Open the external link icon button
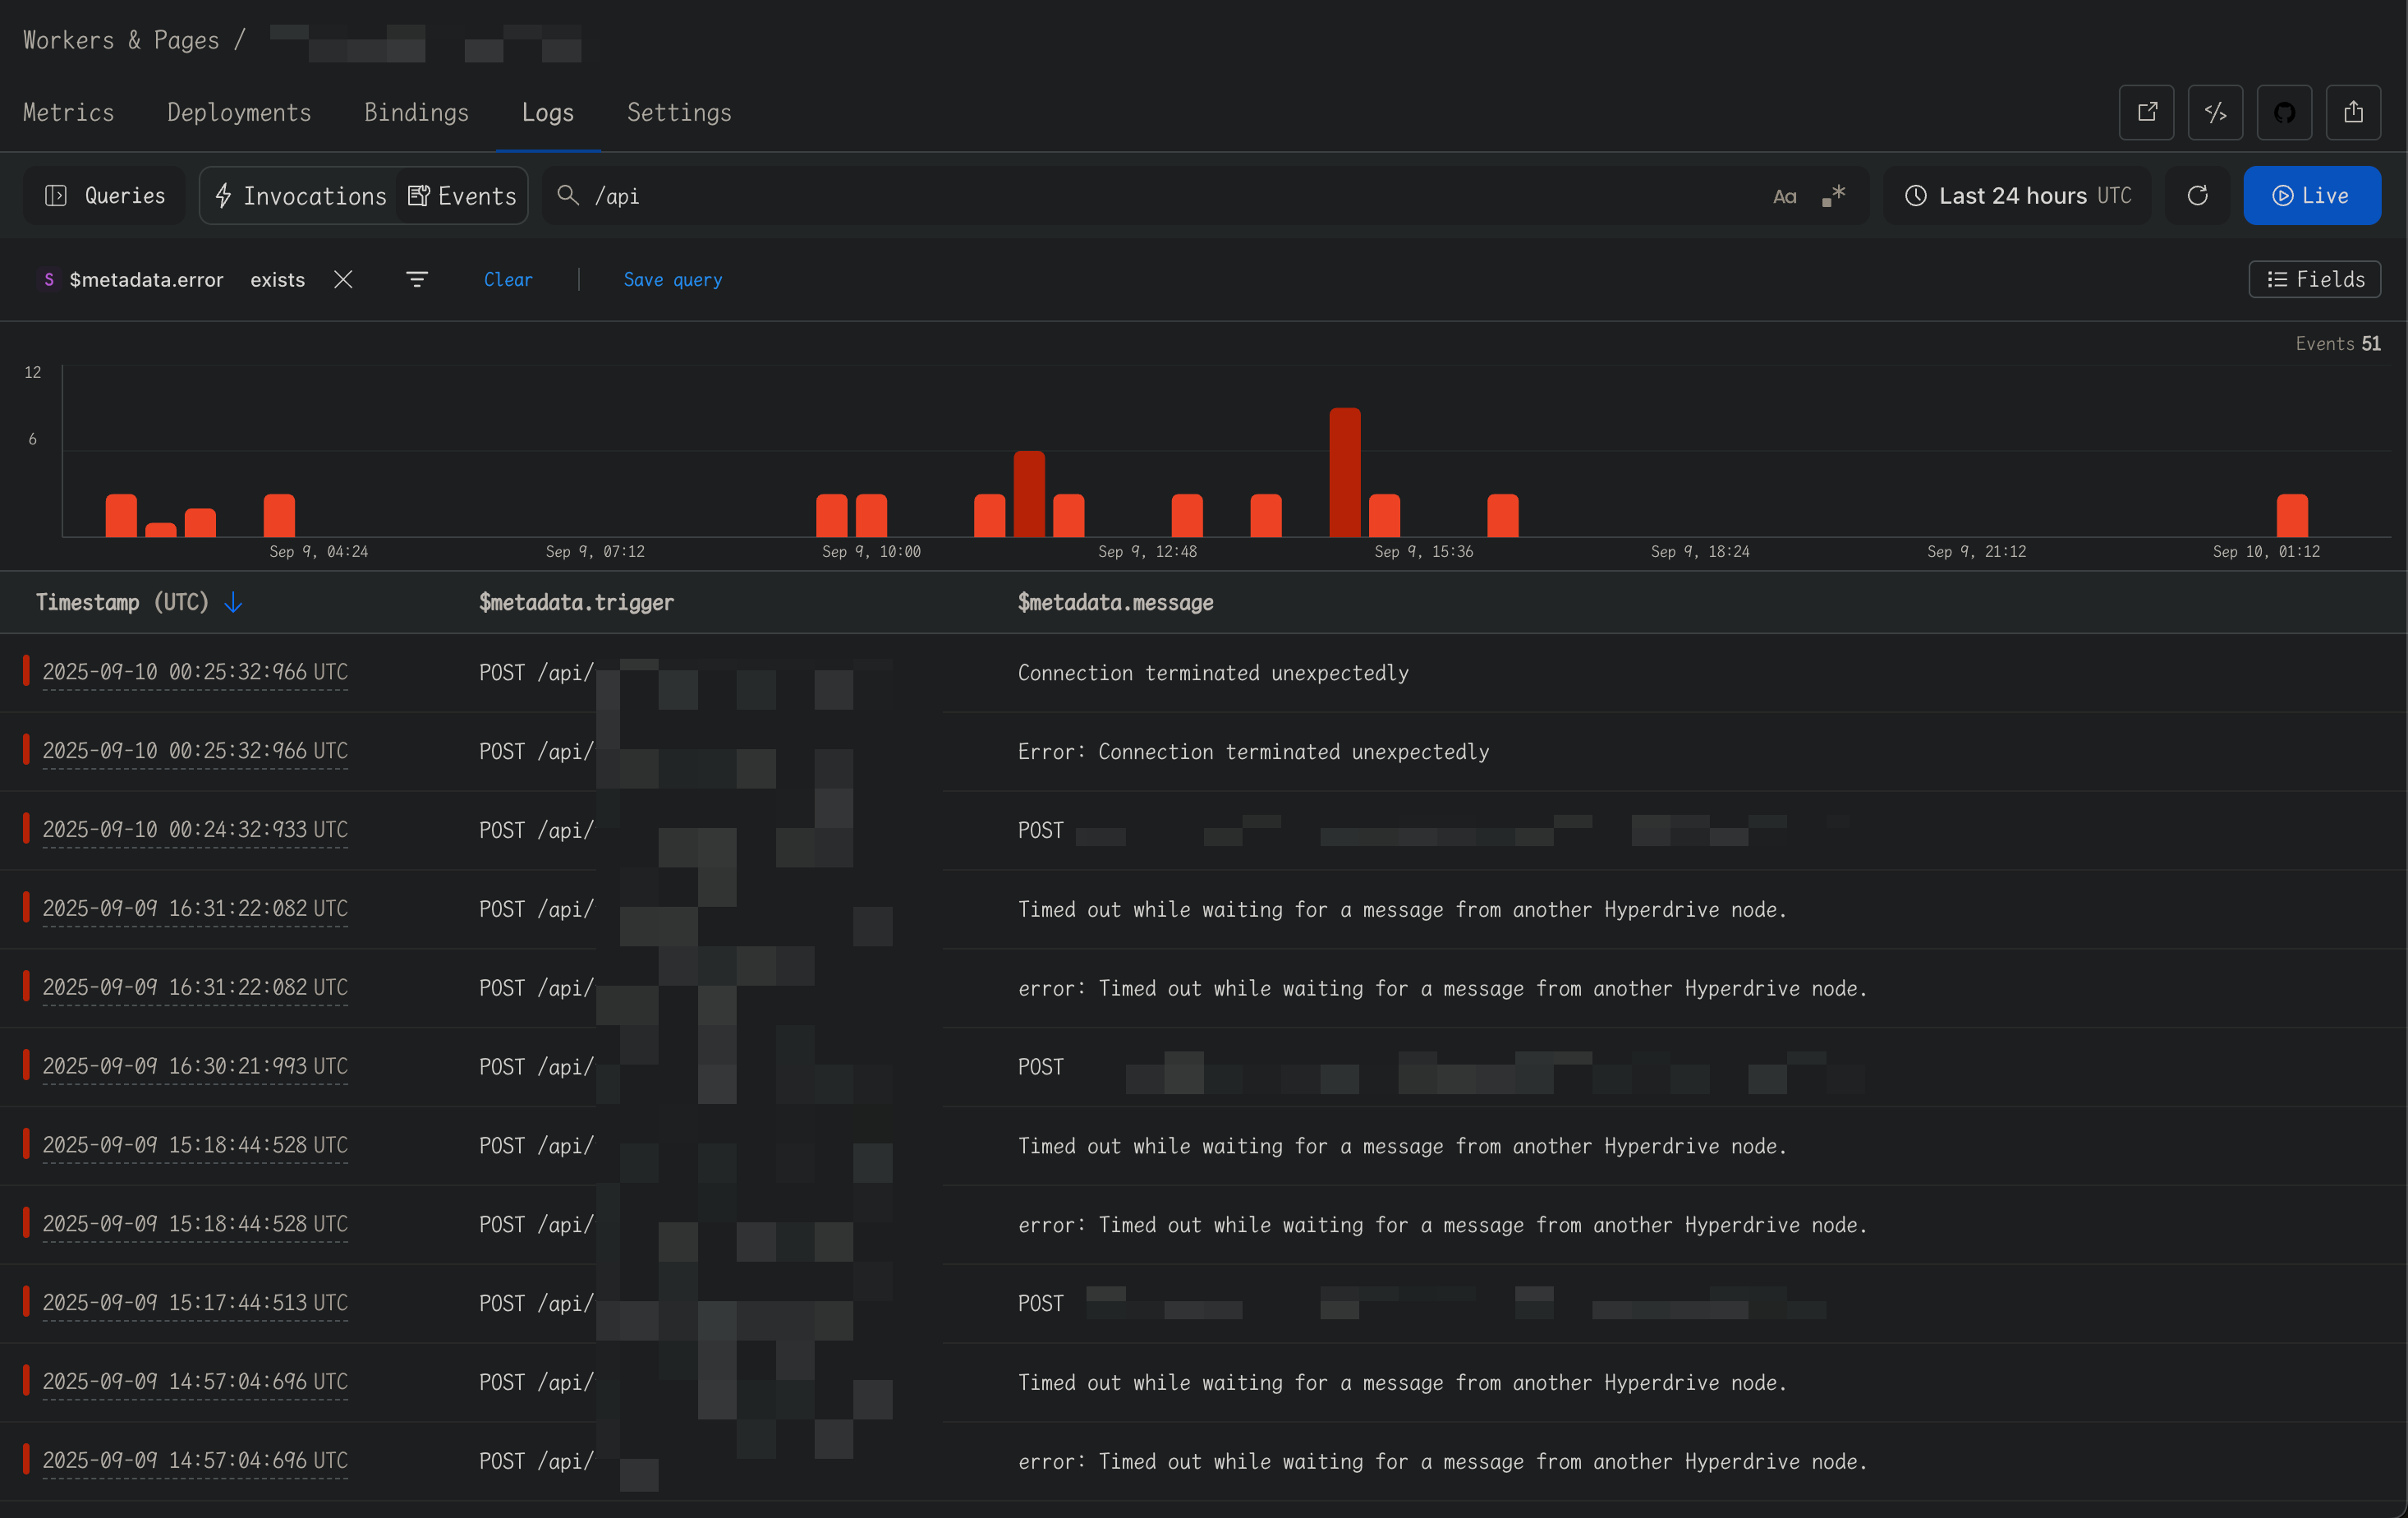Screen dimensions: 2408x1518 (x=2146, y=112)
